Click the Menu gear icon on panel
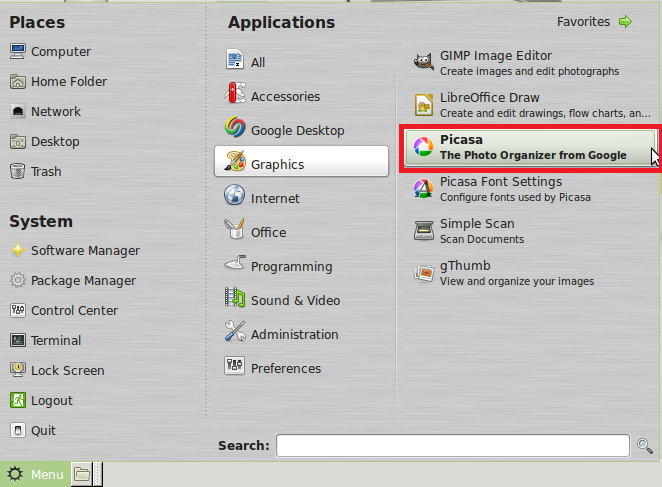The image size is (662, 487). click(15, 474)
